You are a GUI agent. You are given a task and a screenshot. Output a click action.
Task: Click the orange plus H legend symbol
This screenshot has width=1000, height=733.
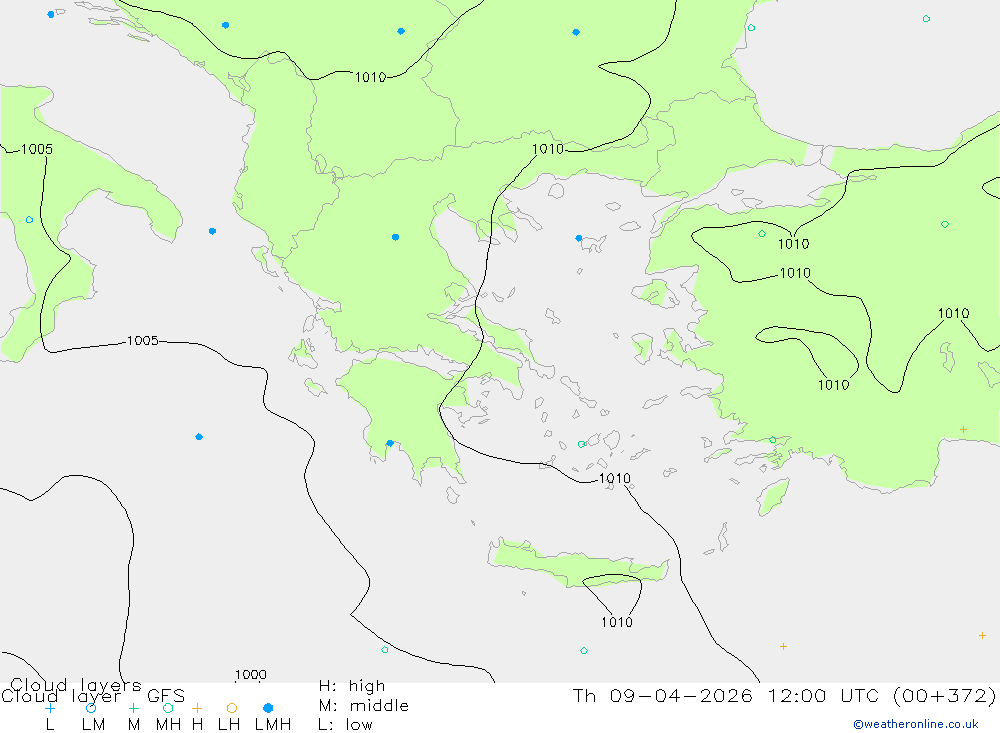click(x=197, y=708)
